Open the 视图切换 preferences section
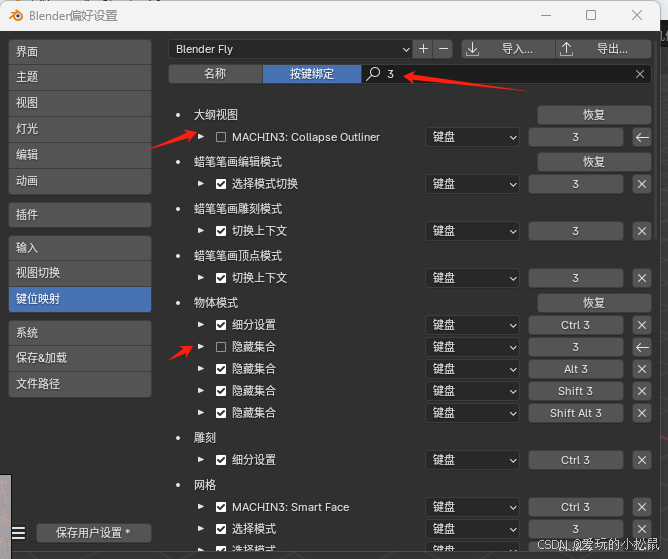The width and height of the screenshot is (668, 559). tap(80, 273)
